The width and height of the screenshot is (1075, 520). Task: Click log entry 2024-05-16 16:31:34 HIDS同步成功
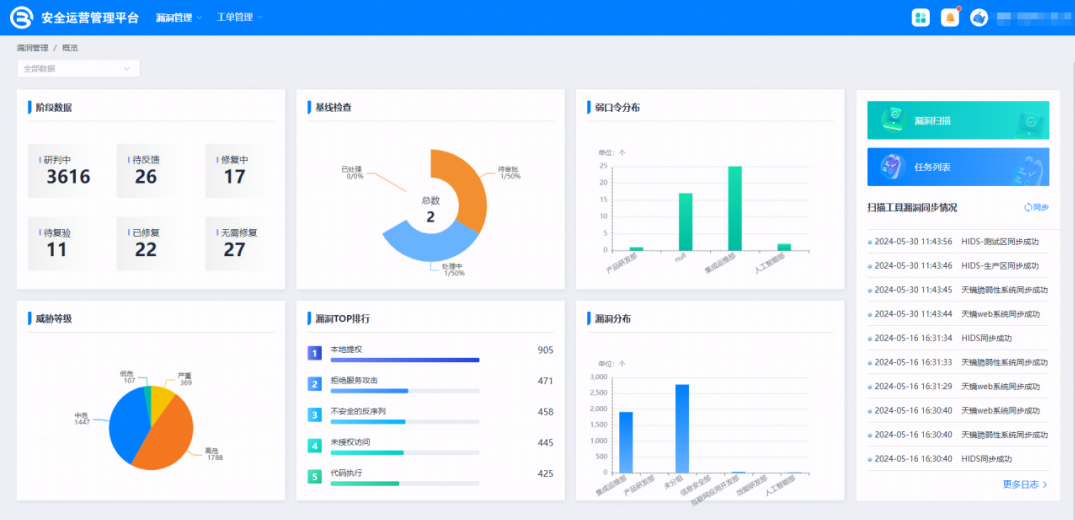tap(958, 338)
